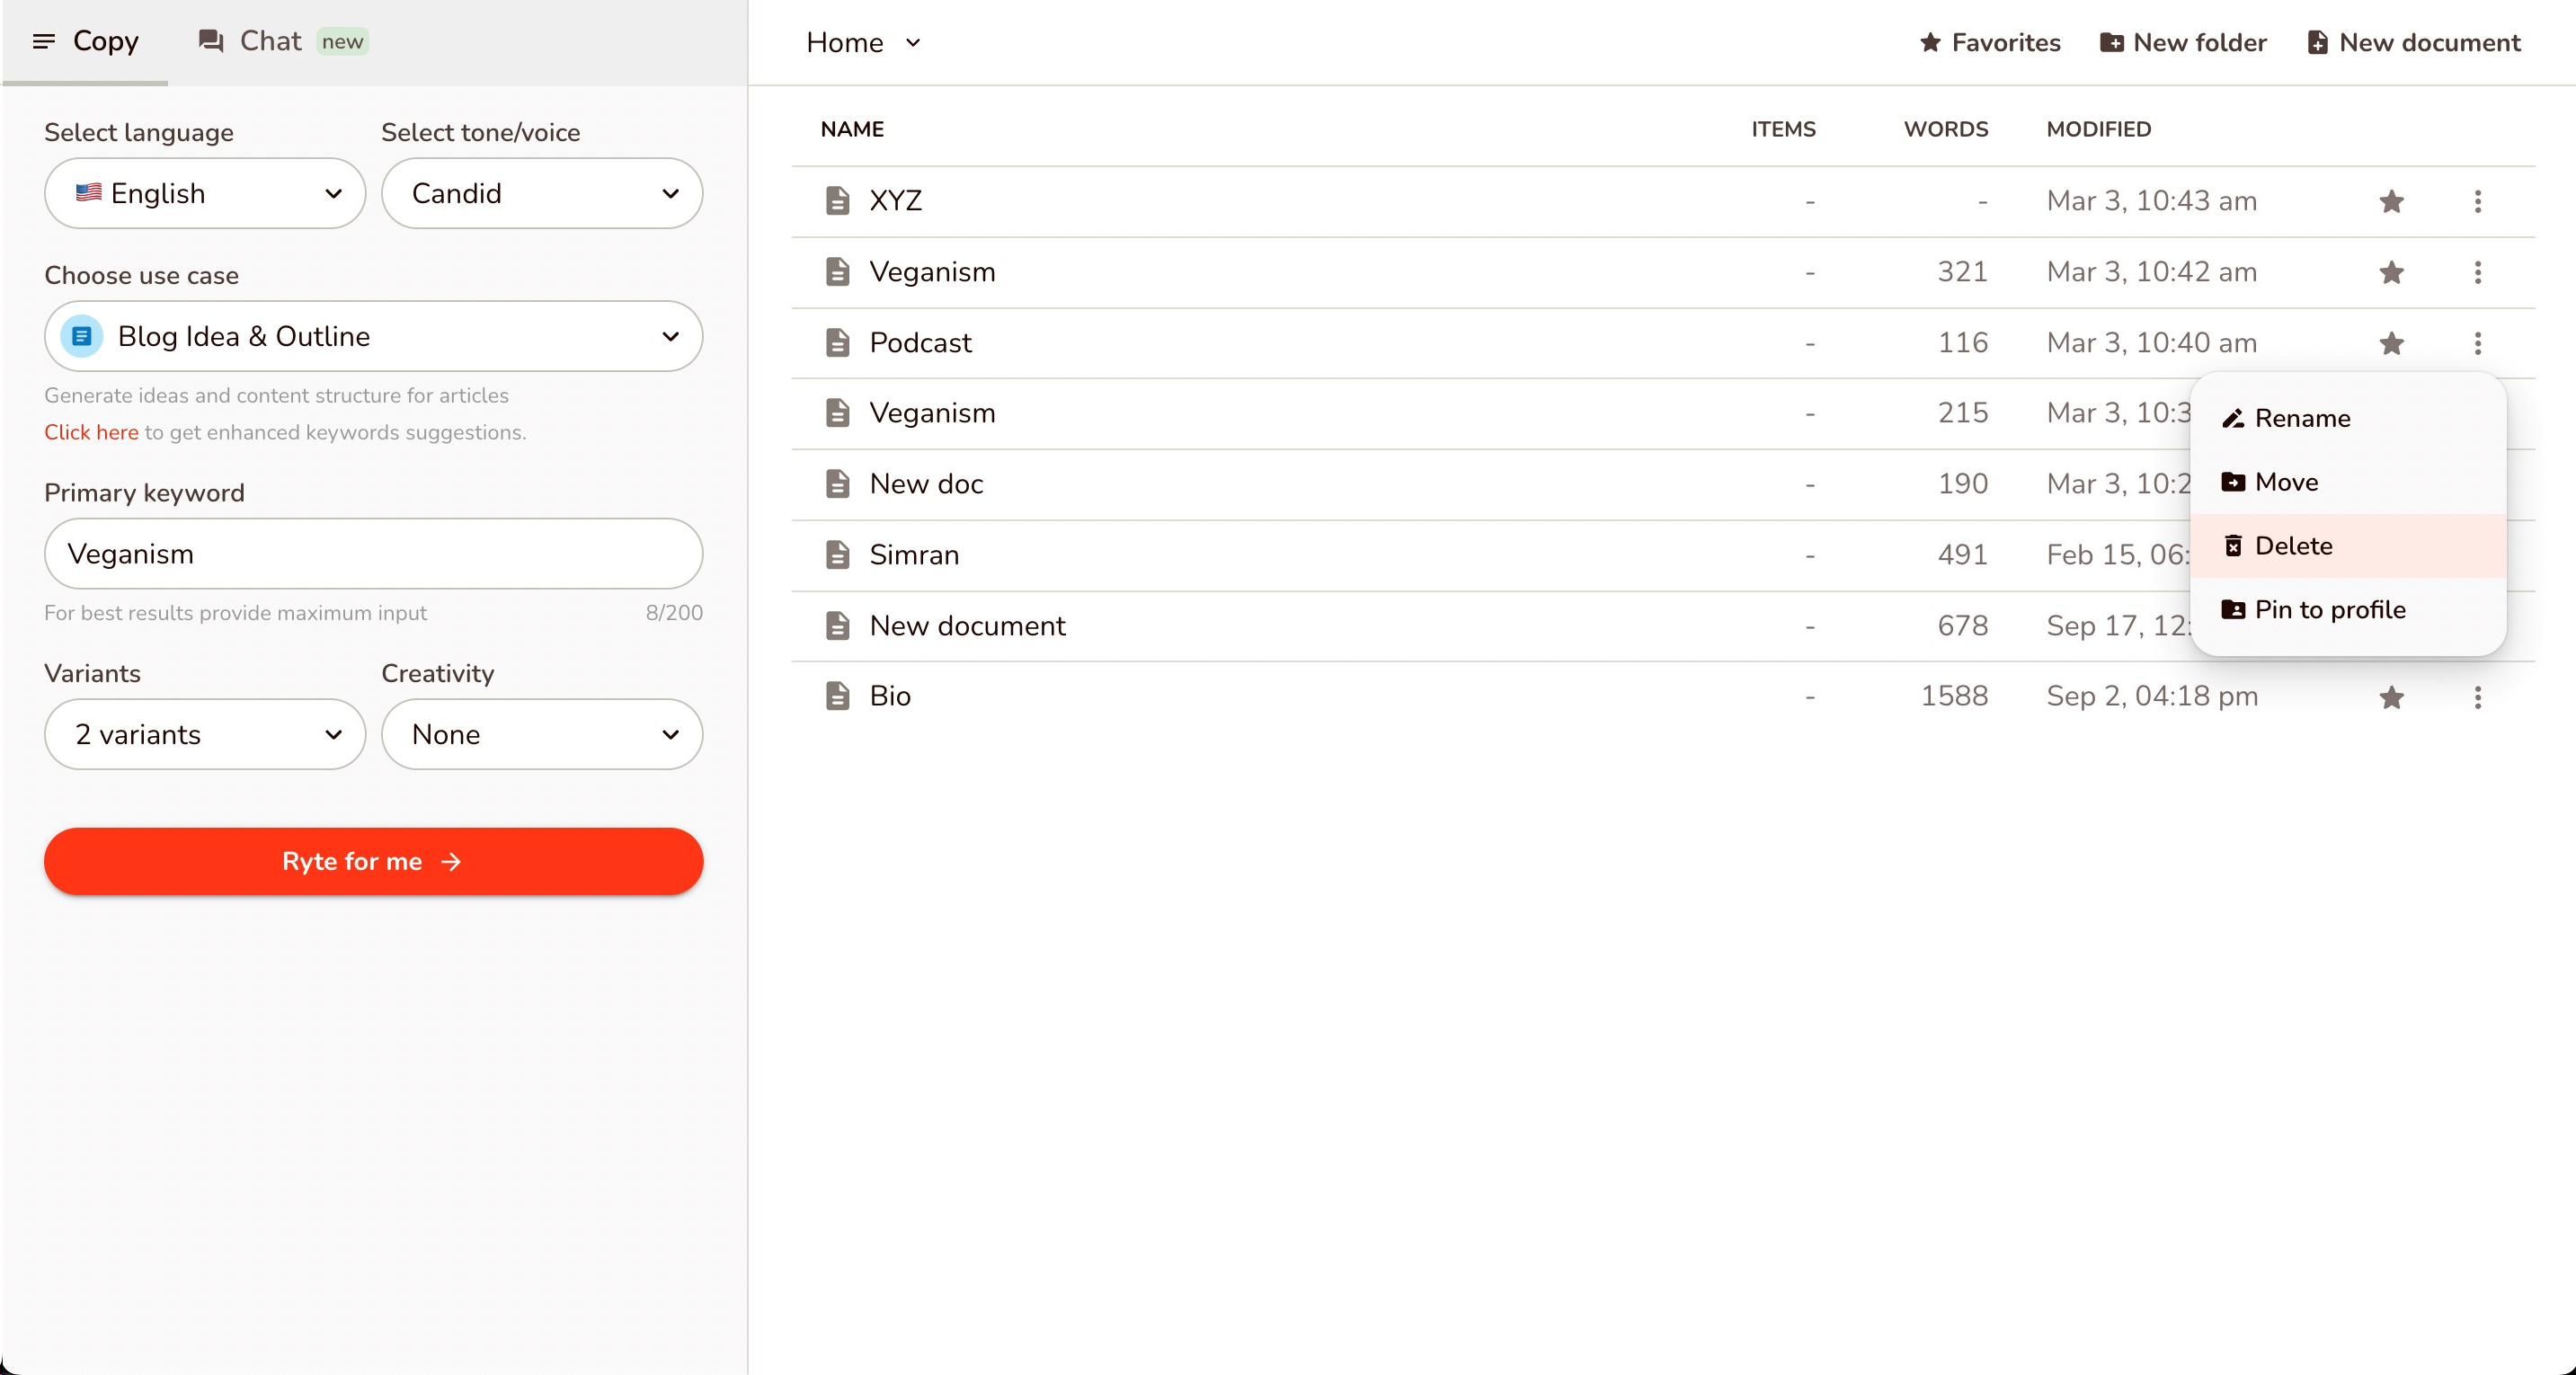
Task: Click the Blog Idea & Outline blue icon
Action: tap(82, 336)
